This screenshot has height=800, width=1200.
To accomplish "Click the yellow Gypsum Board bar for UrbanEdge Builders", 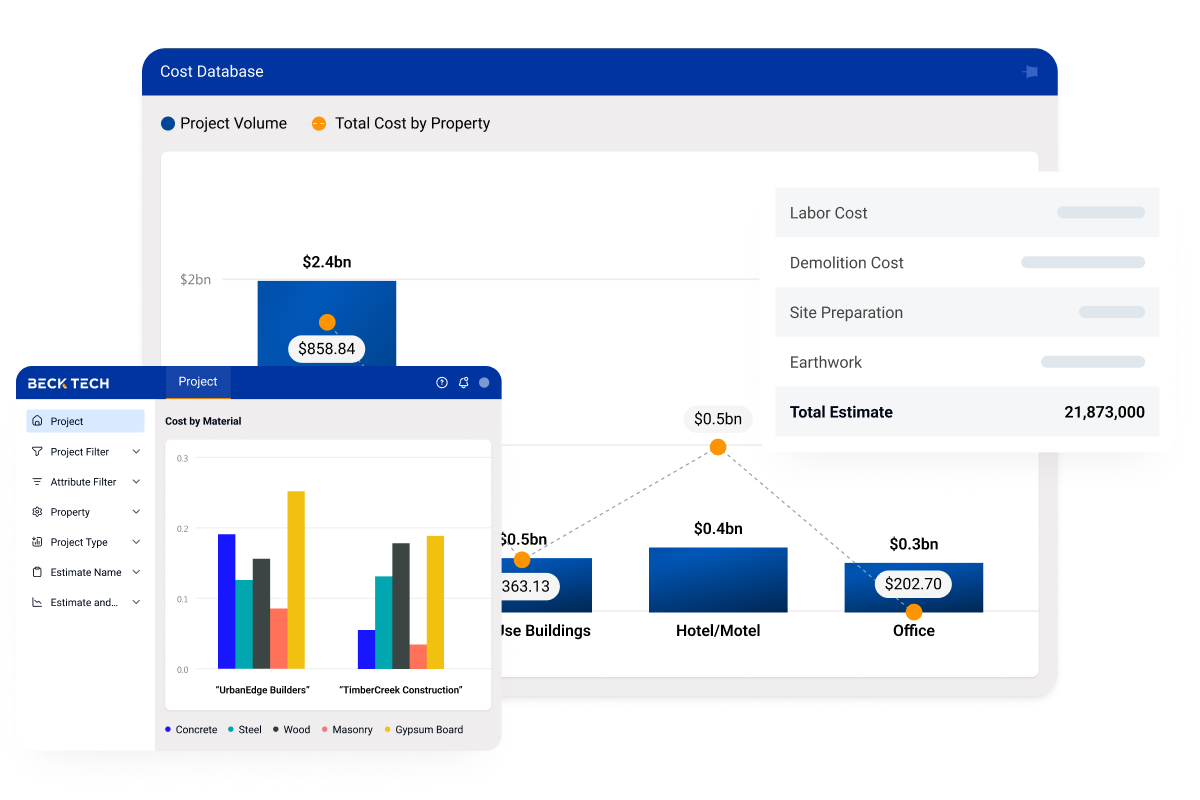I will [x=296, y=580].
